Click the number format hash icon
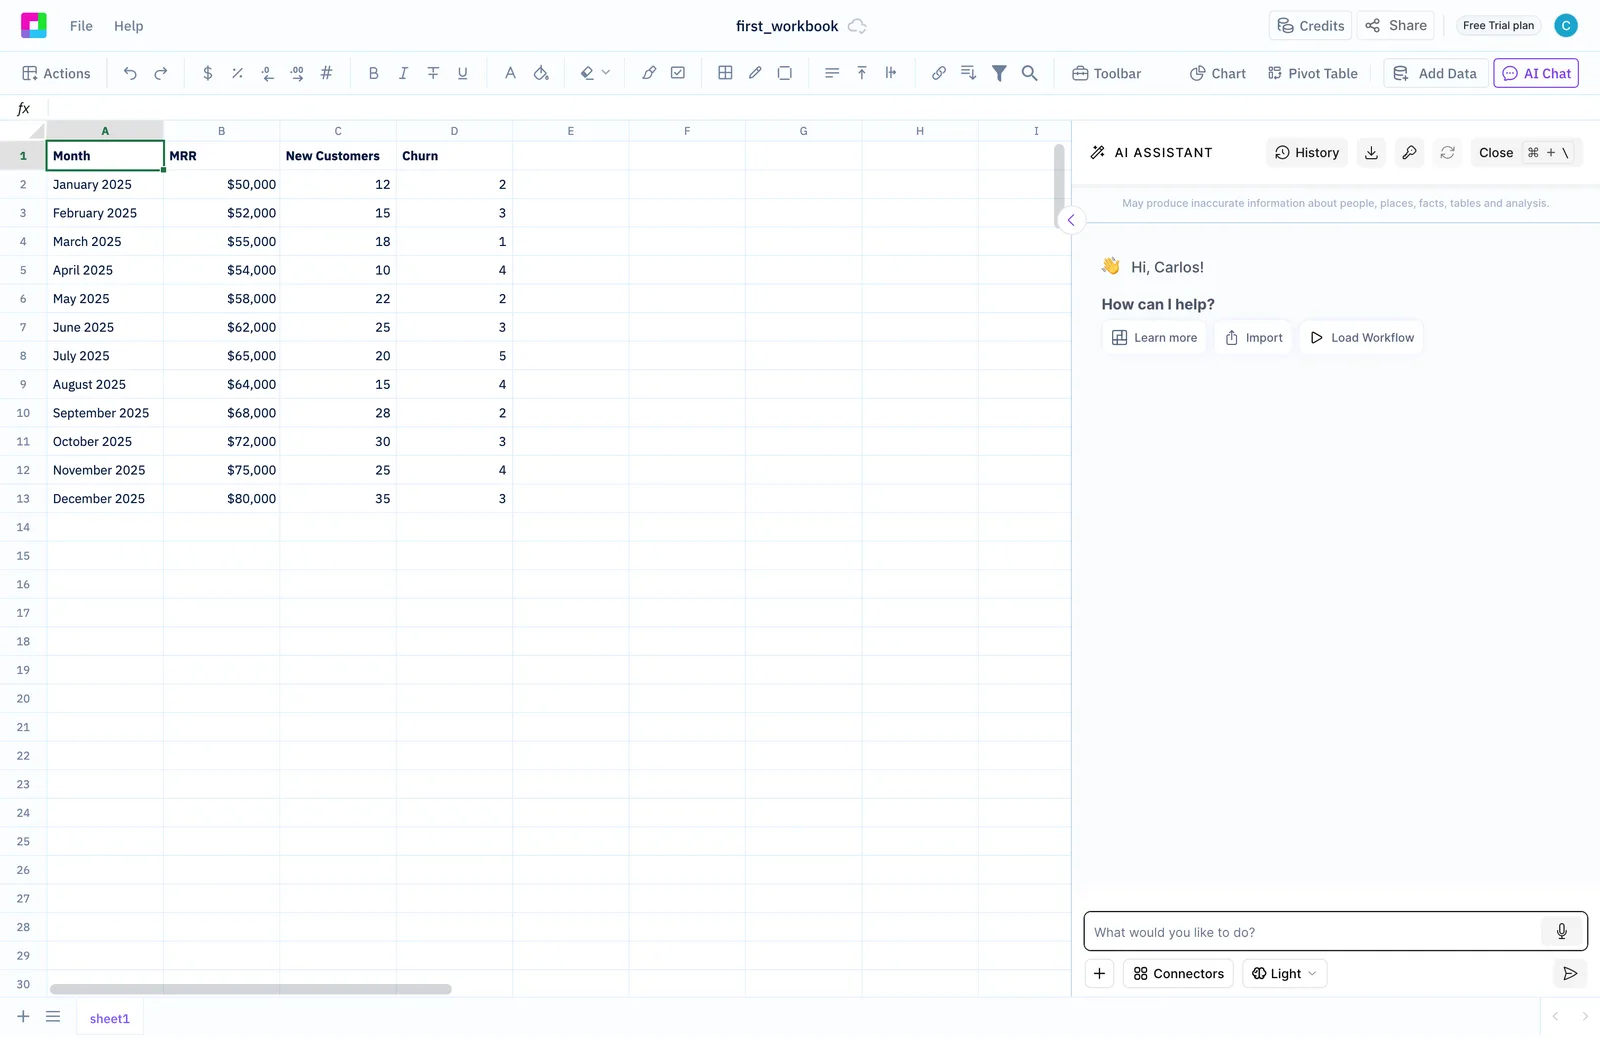Viewport: 1600px width, 1039px height. 326,73
